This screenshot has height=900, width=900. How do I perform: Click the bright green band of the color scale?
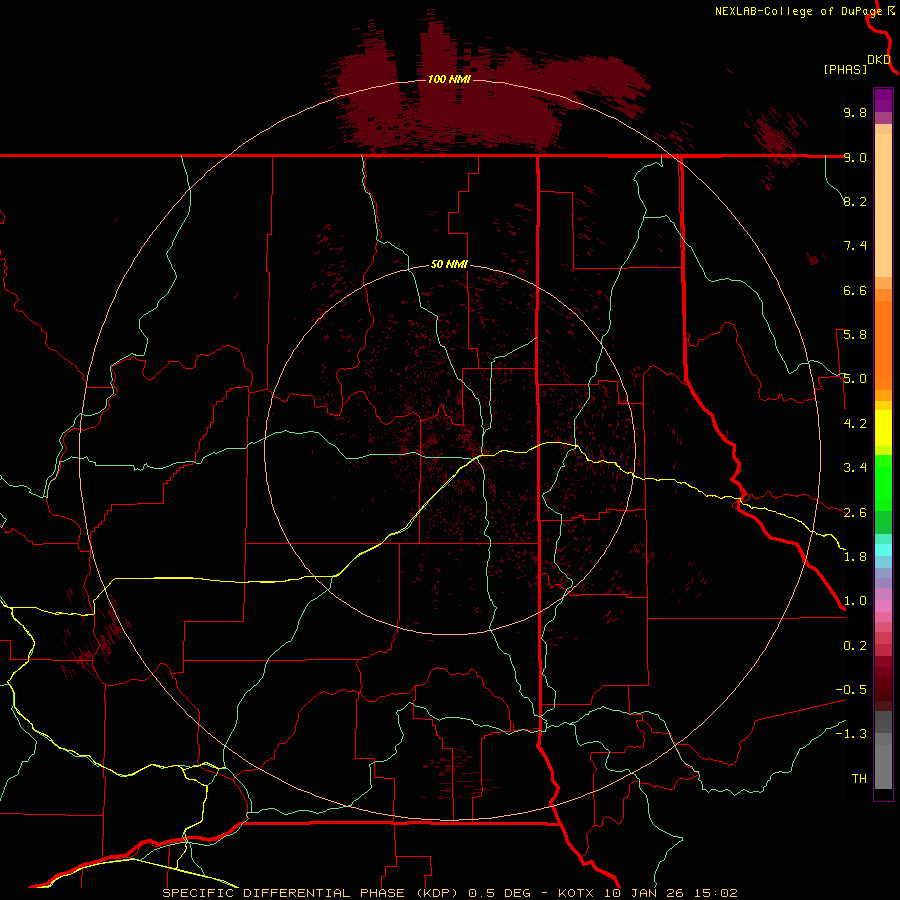point(883,483)
